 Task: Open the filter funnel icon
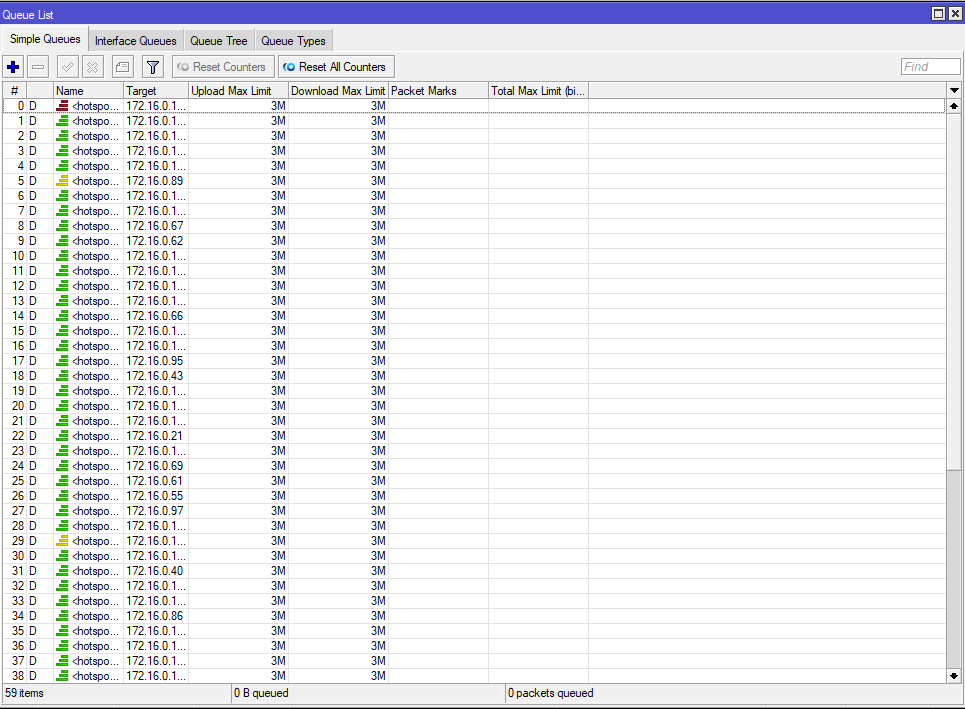click(x=153, y=66)
